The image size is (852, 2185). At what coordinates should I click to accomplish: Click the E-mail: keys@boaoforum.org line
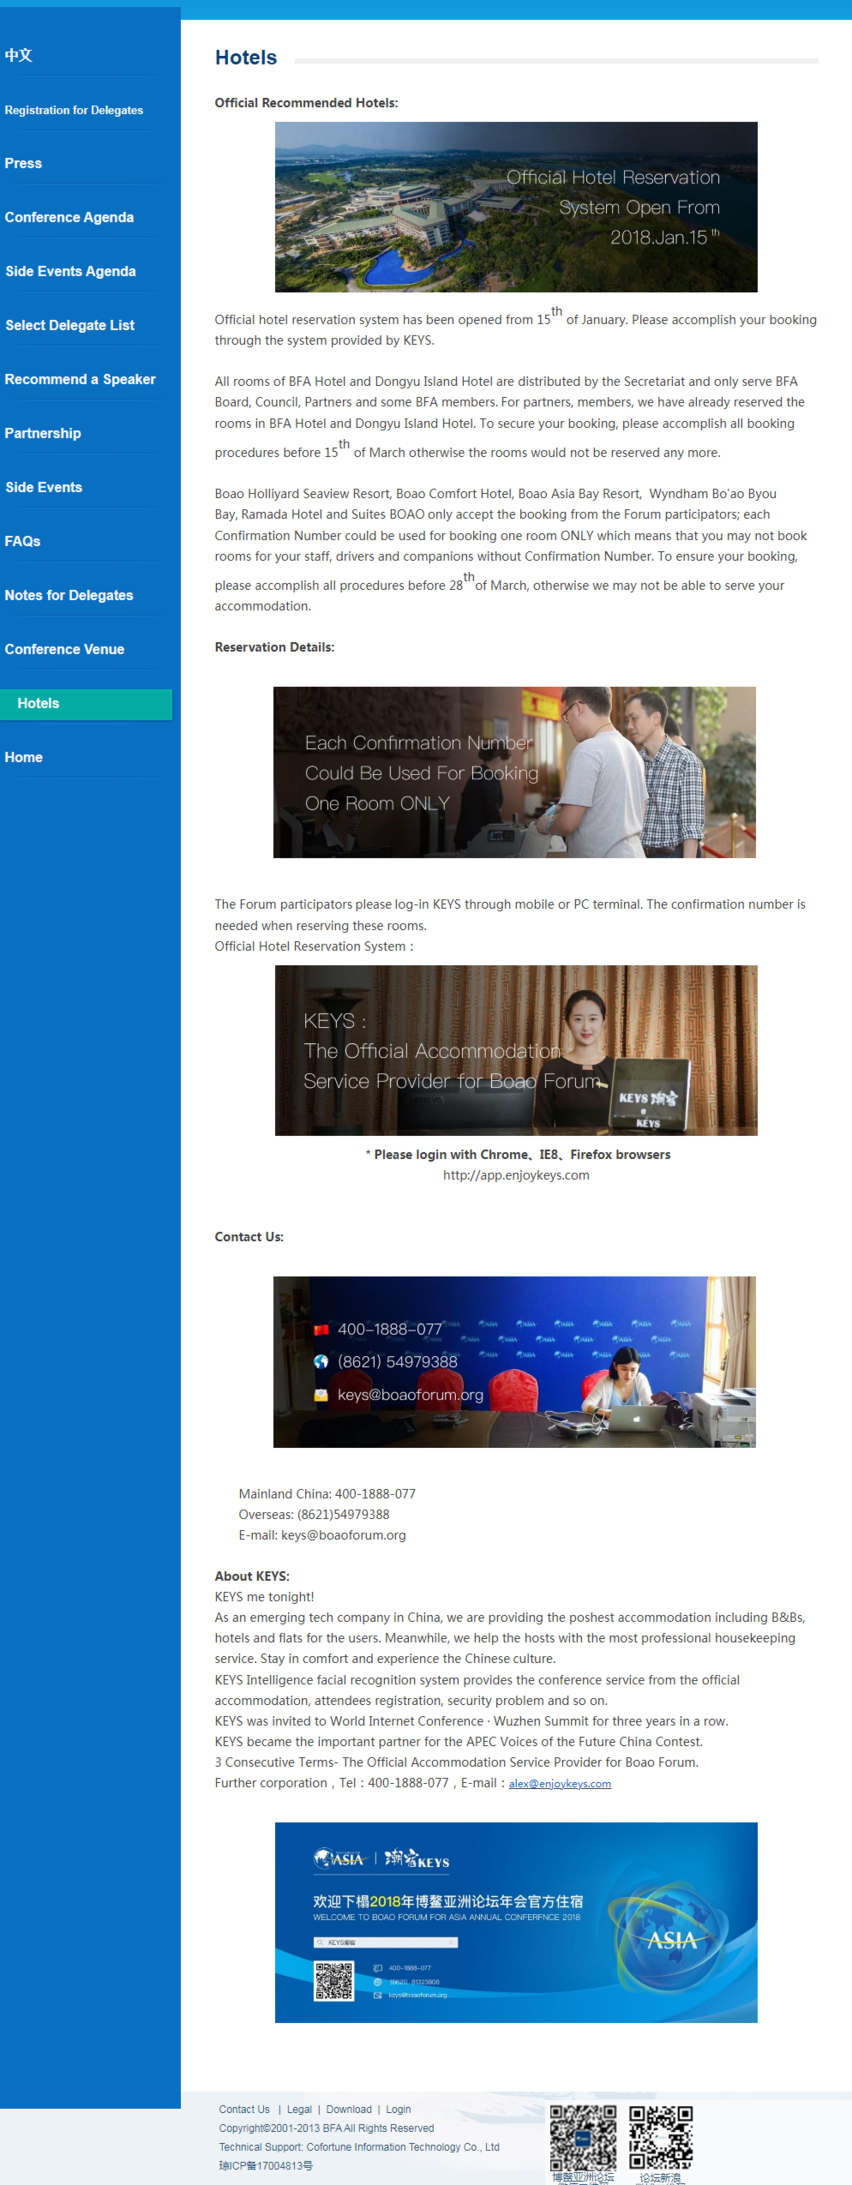click(x=322, y=1535)
